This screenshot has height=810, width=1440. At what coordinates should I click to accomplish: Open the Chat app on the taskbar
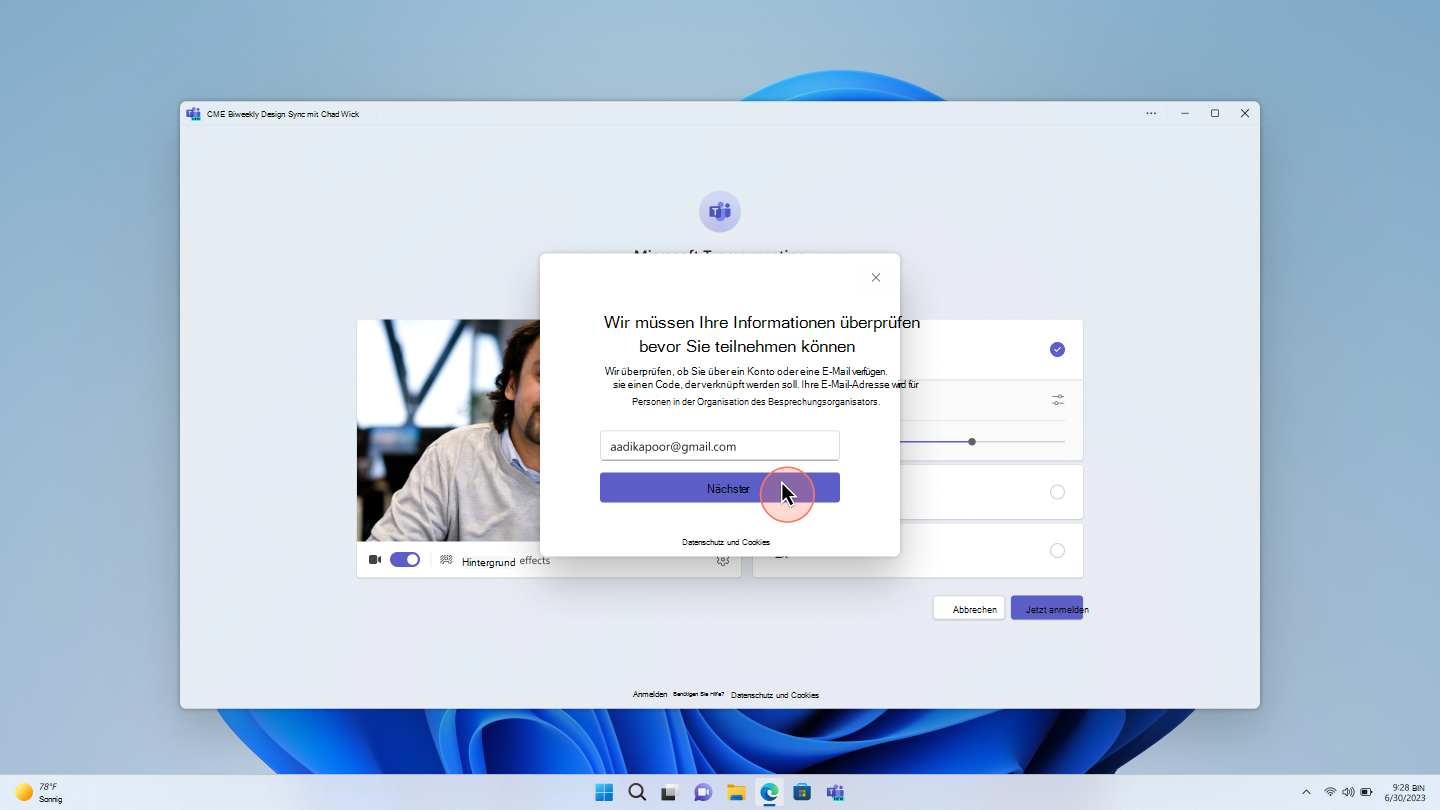[703, 792]
